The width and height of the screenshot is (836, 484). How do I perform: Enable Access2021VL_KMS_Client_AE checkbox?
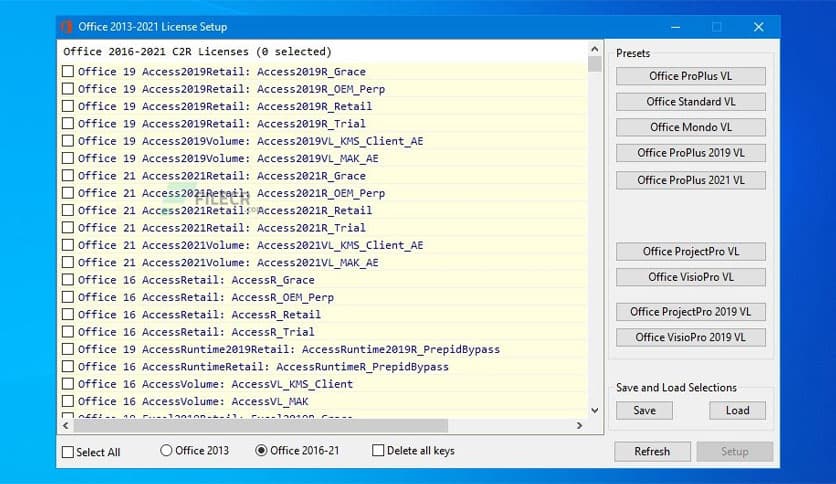[68, 245]
